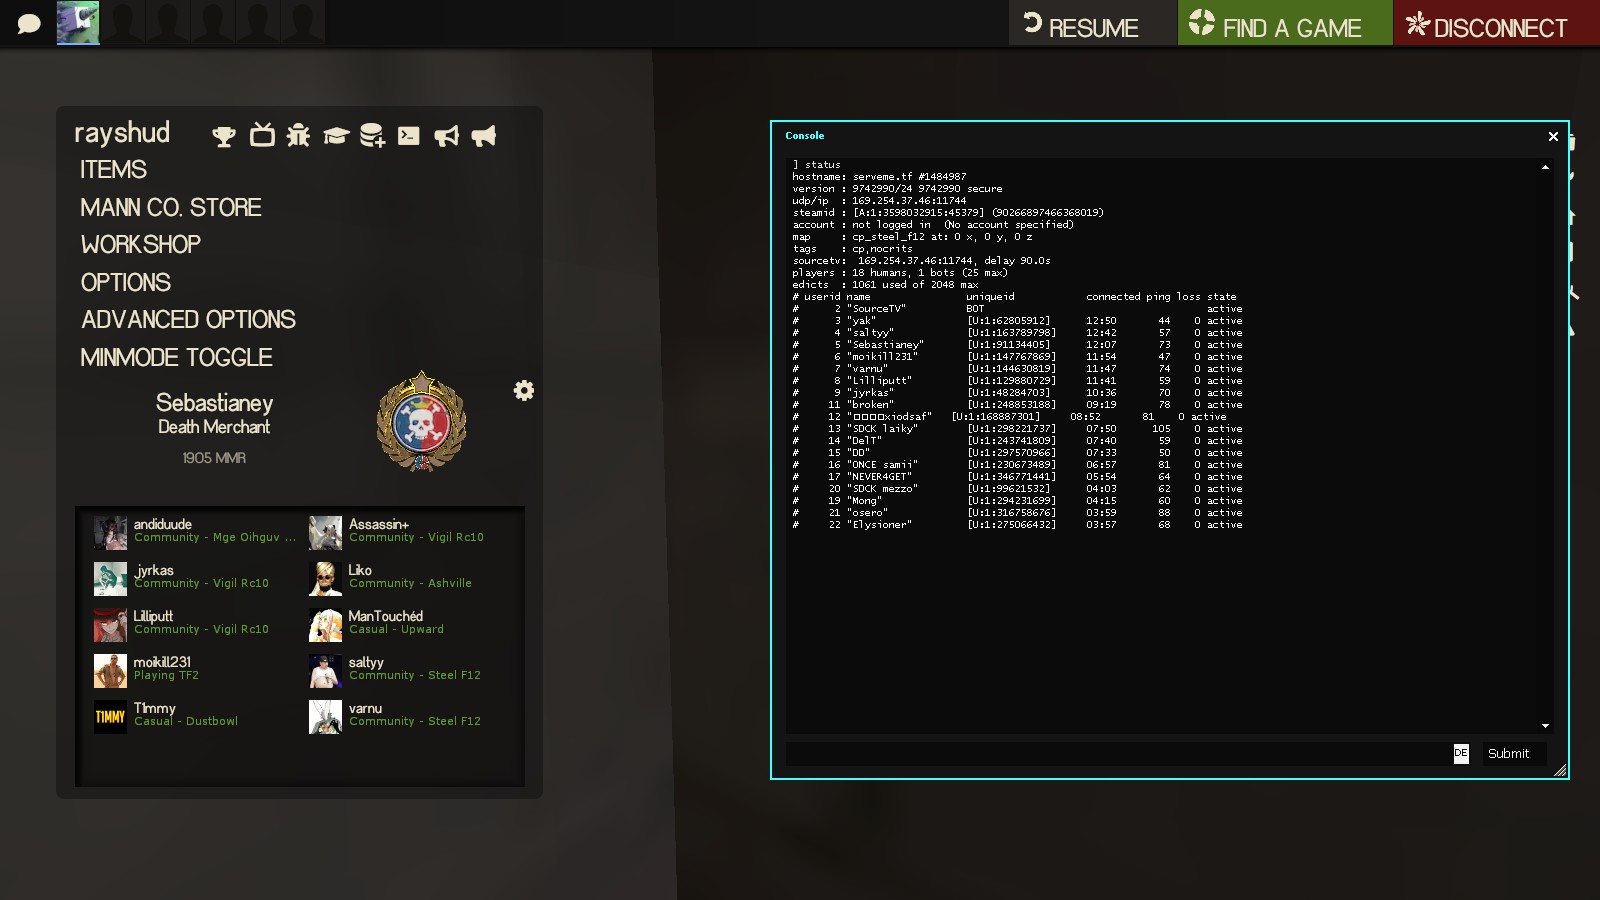Click the trophy icon next to rayshud
This screenshot has height=900, width=1600.
click(x=224, y=136)
